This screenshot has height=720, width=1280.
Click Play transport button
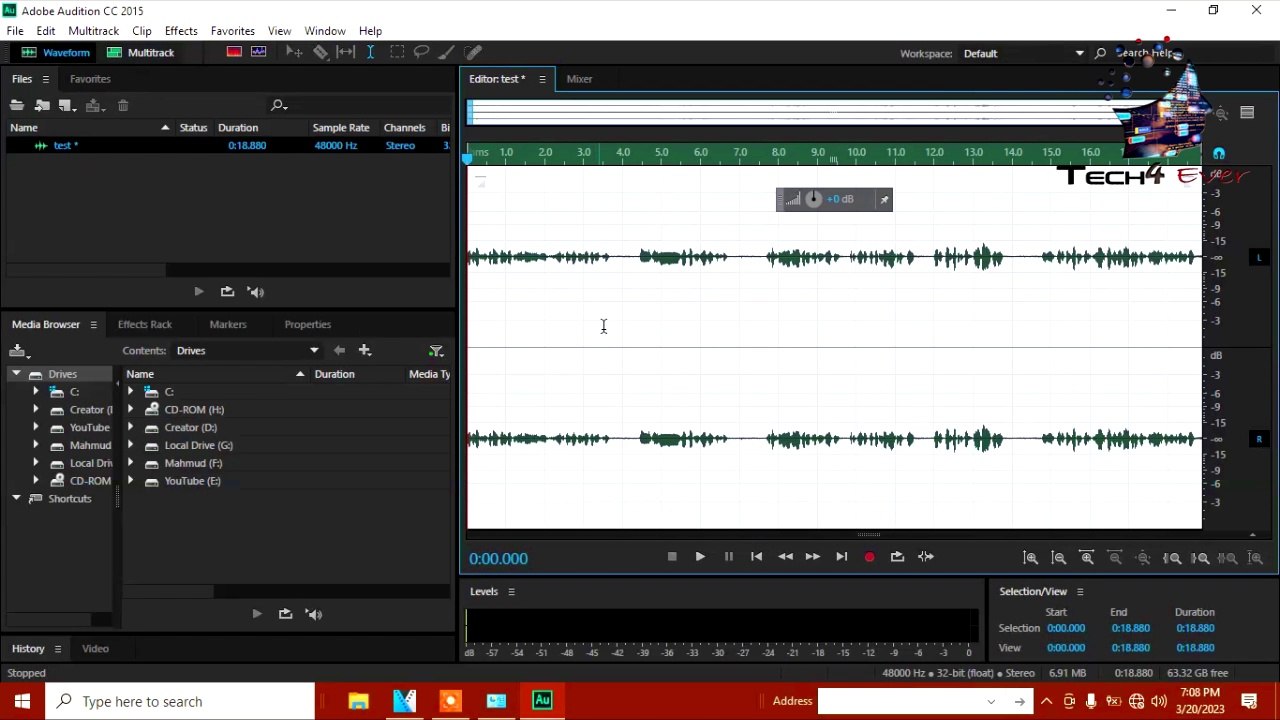click(700, 557)
